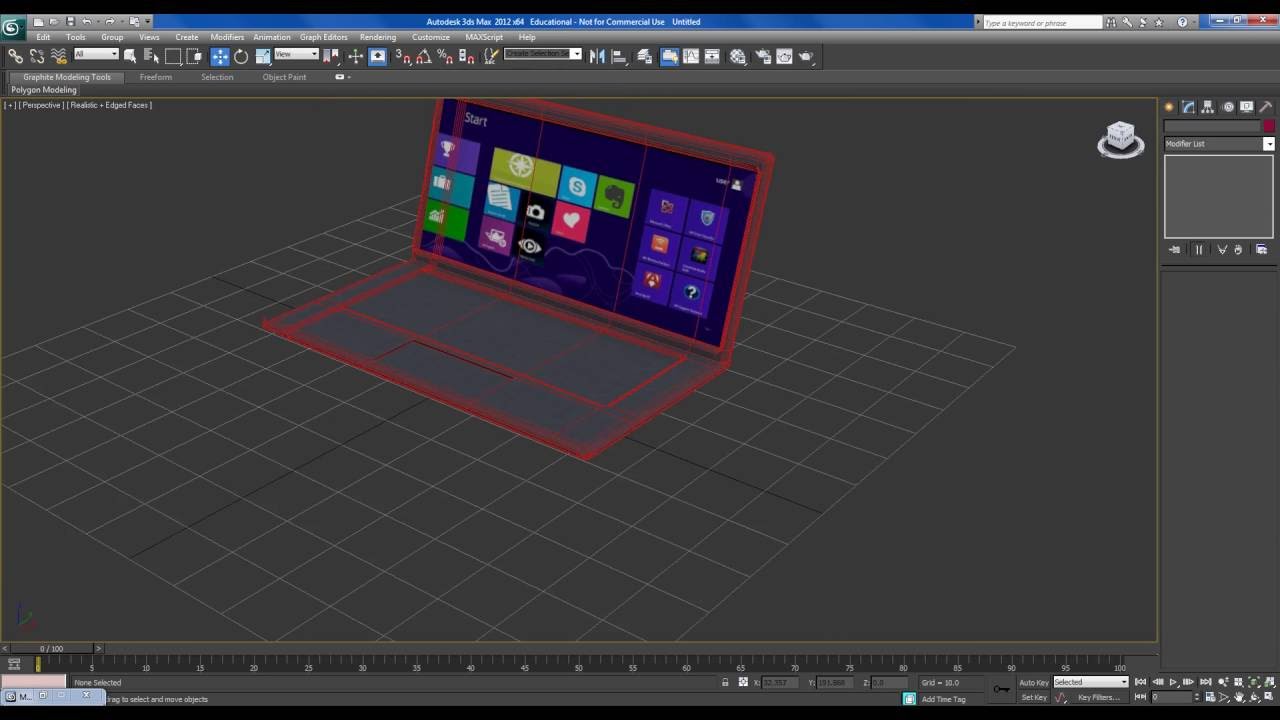Image resolution: width=1280 pixels, height=720 pixels.
Task: Toggle Spinner Snap
Action: (466, 57)
